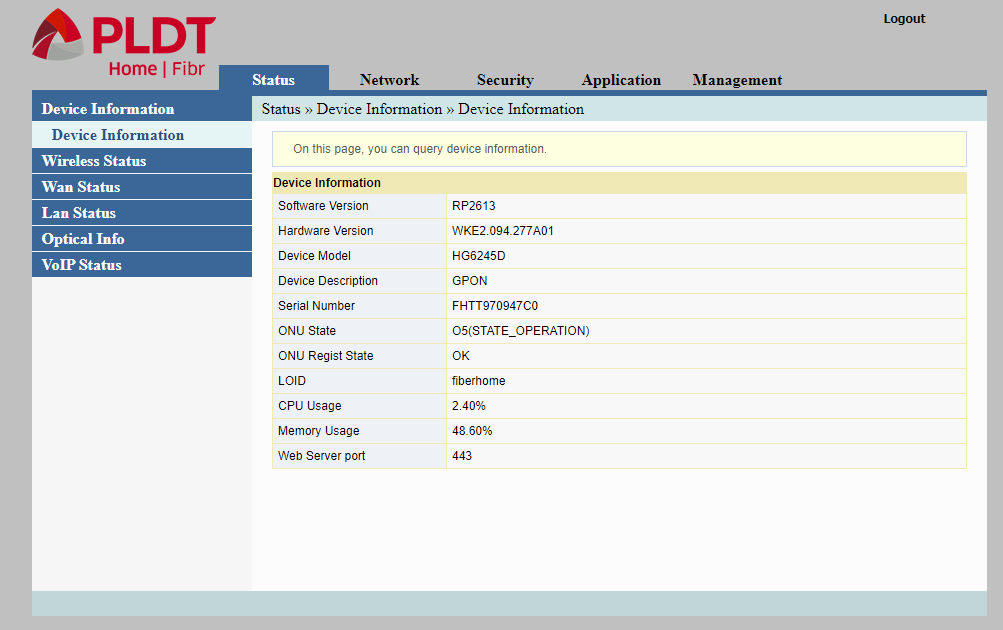The width and height of the screenshot is (1003, 630).
Task: Click Status in the breadcrumb trail
Action: click(281, 109)
